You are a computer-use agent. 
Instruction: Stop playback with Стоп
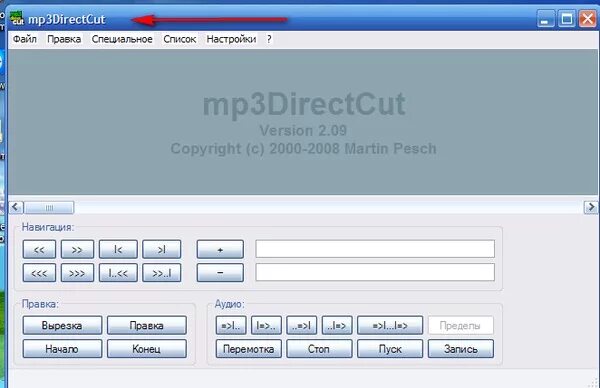pos(319,349)
